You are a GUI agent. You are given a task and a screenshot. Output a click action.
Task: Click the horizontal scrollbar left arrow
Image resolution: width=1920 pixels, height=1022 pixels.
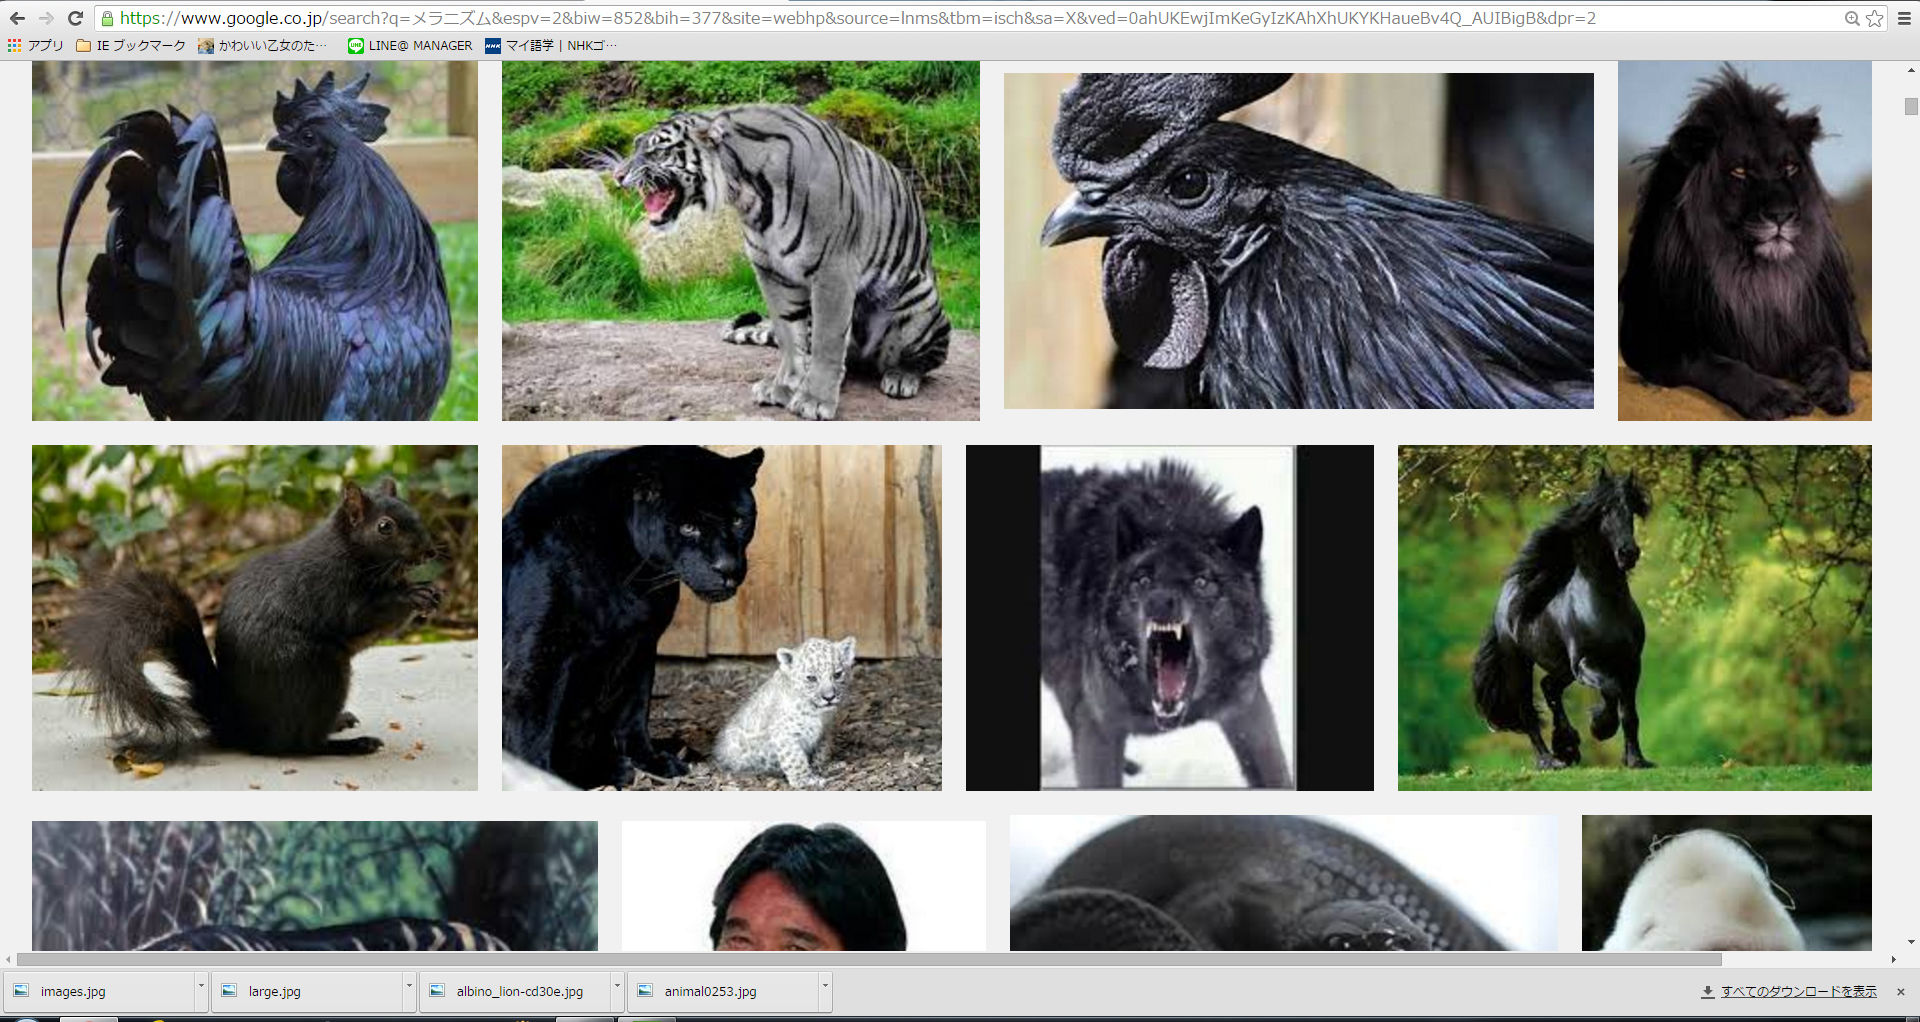(x=8, y=960)
